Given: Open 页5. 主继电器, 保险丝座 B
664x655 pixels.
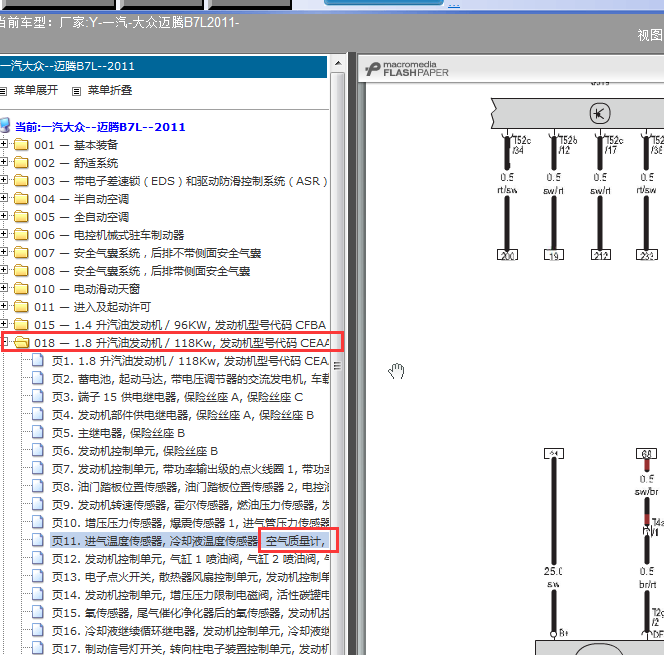Looking at the screenshot, I should coord(119,433).
